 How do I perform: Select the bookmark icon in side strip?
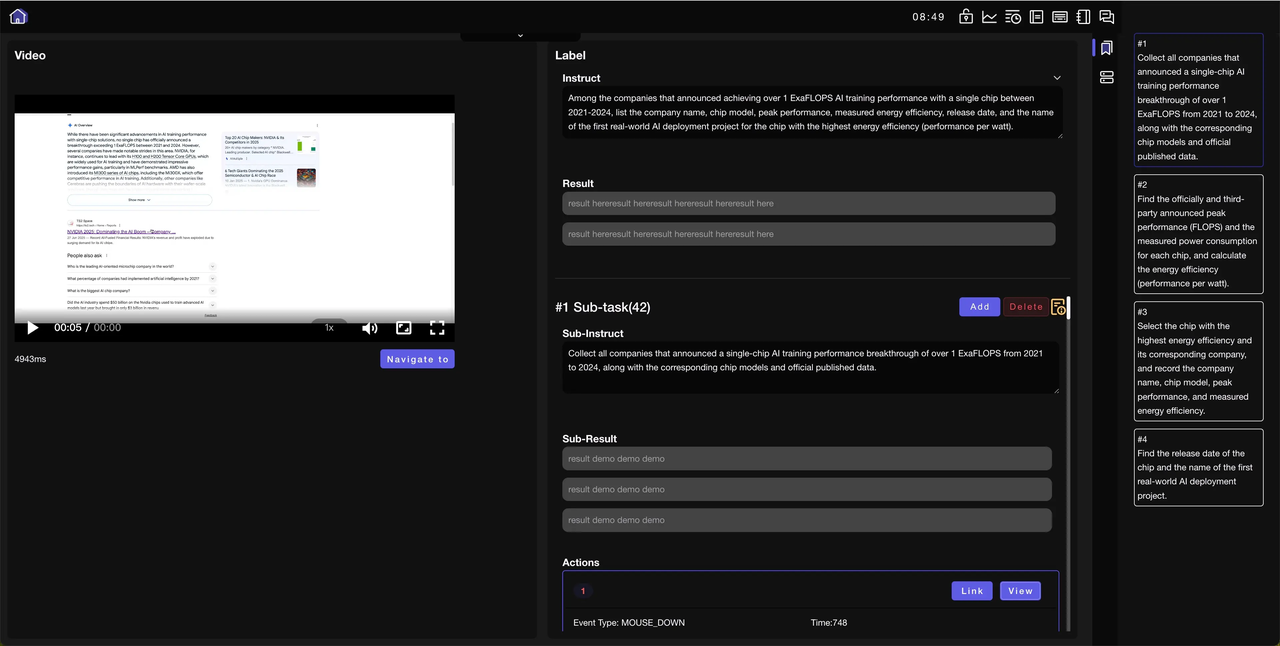pyautogui.click(x=1106, y=48)
